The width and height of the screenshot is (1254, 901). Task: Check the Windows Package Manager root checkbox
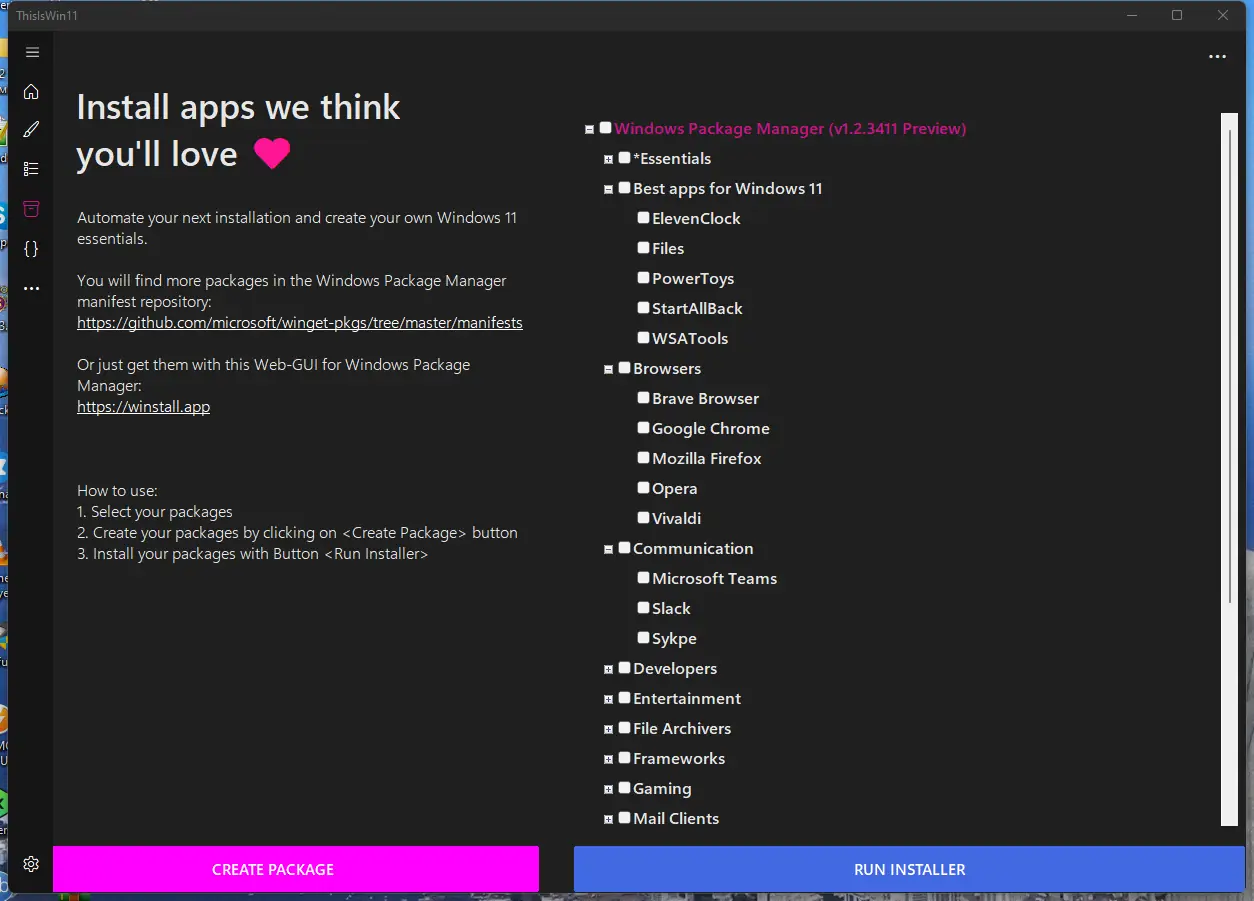tap(605, 128)
